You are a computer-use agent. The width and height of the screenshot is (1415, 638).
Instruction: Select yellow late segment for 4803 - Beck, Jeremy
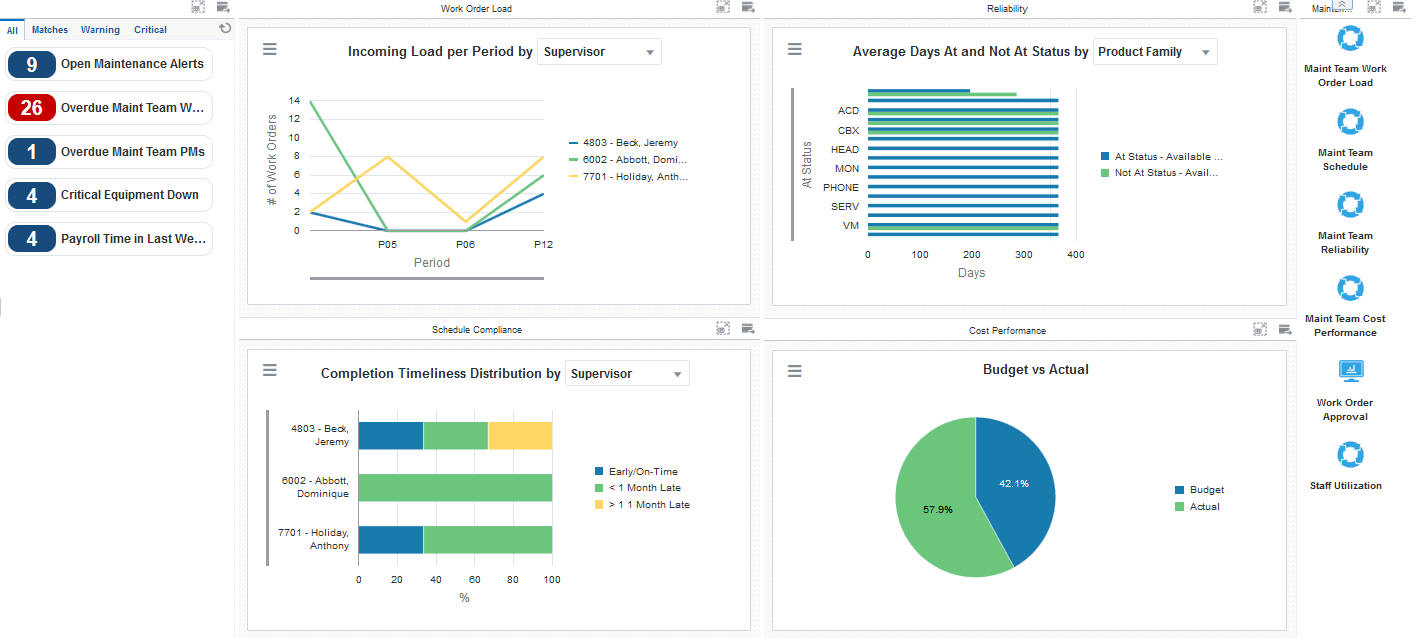pyautogui.click(x=520, y=436)
